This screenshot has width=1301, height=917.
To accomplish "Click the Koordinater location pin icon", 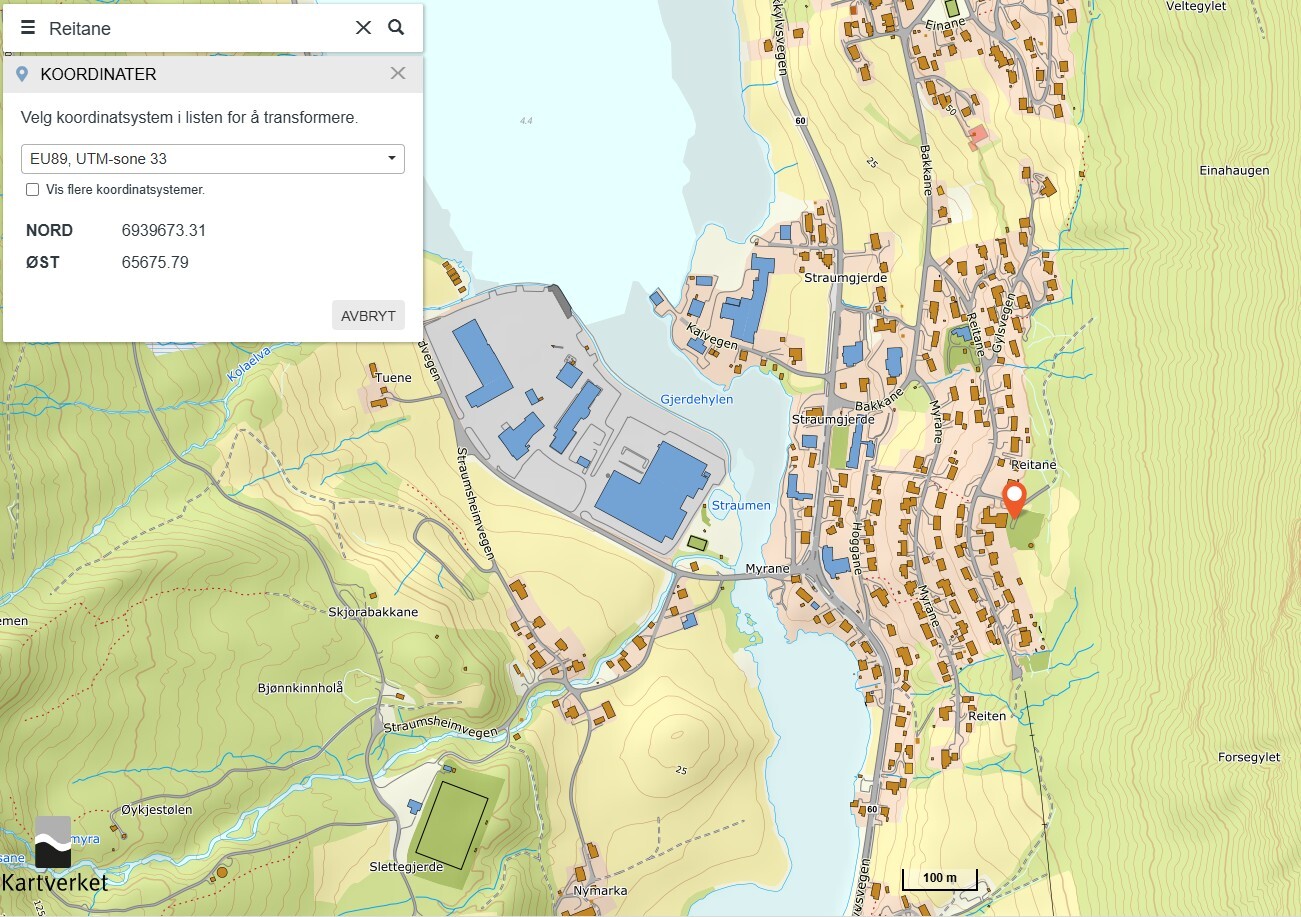I will click(x=23, y=74).
